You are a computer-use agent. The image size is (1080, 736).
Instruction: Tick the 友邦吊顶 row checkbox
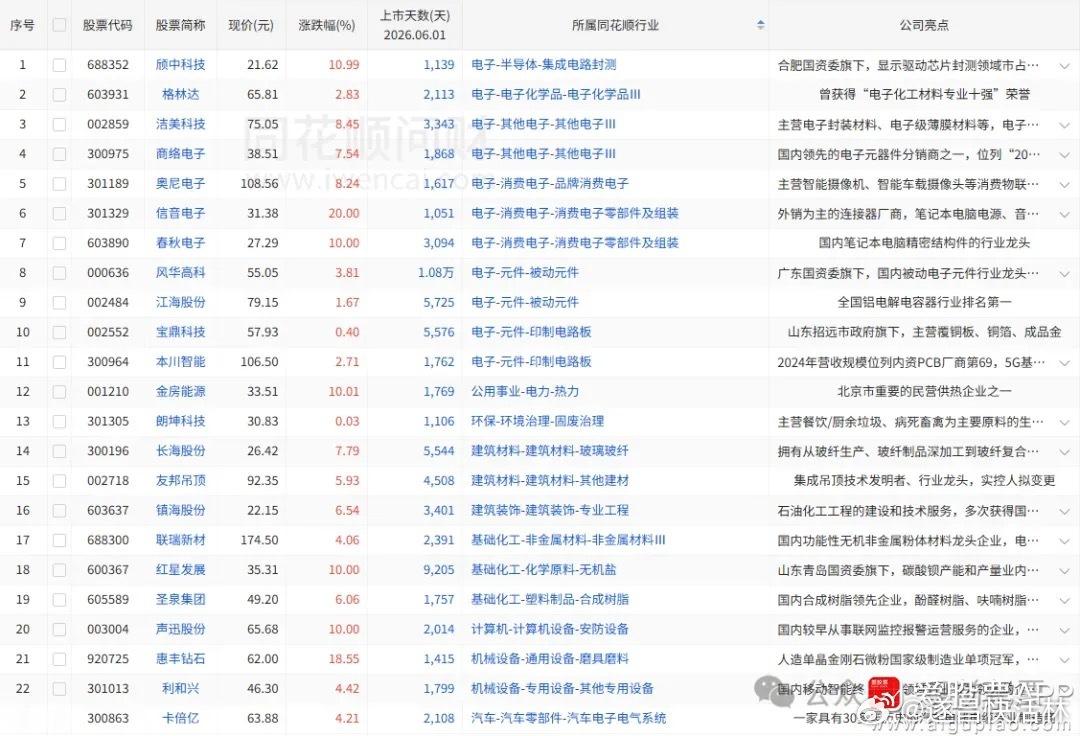(x=59, y=481)
